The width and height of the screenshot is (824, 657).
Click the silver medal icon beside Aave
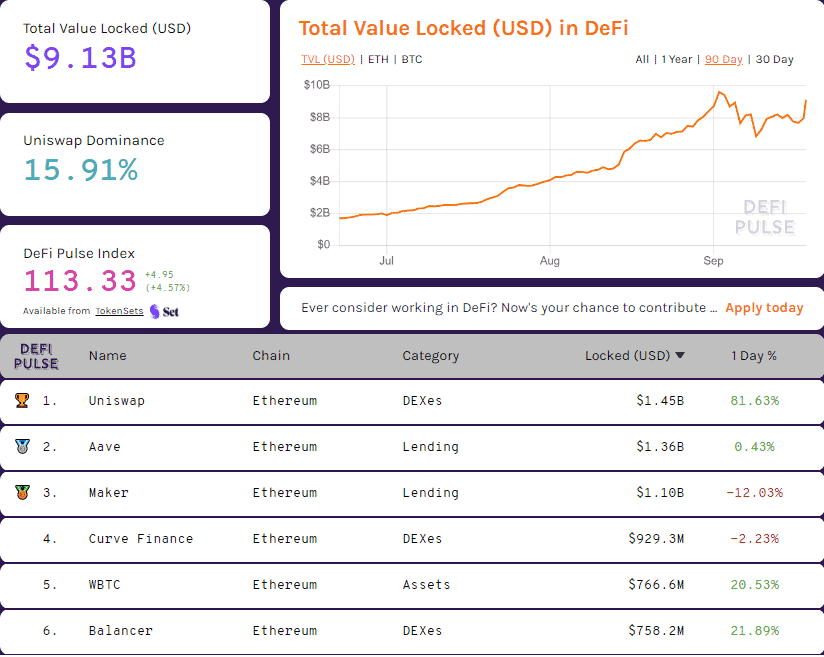coord(22,447)
